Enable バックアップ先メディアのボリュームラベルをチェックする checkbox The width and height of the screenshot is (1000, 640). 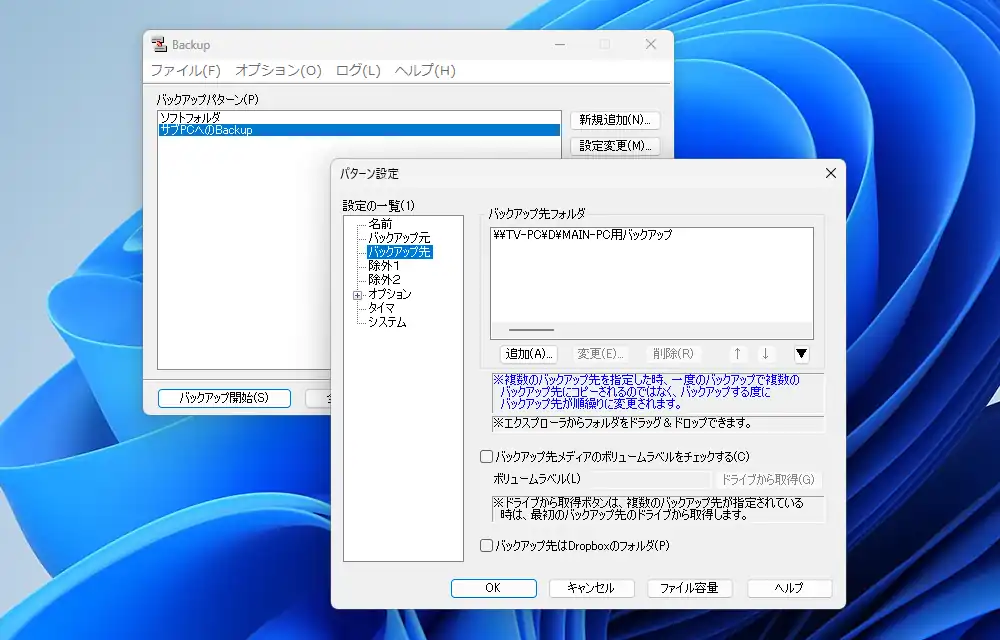(487, 457)
